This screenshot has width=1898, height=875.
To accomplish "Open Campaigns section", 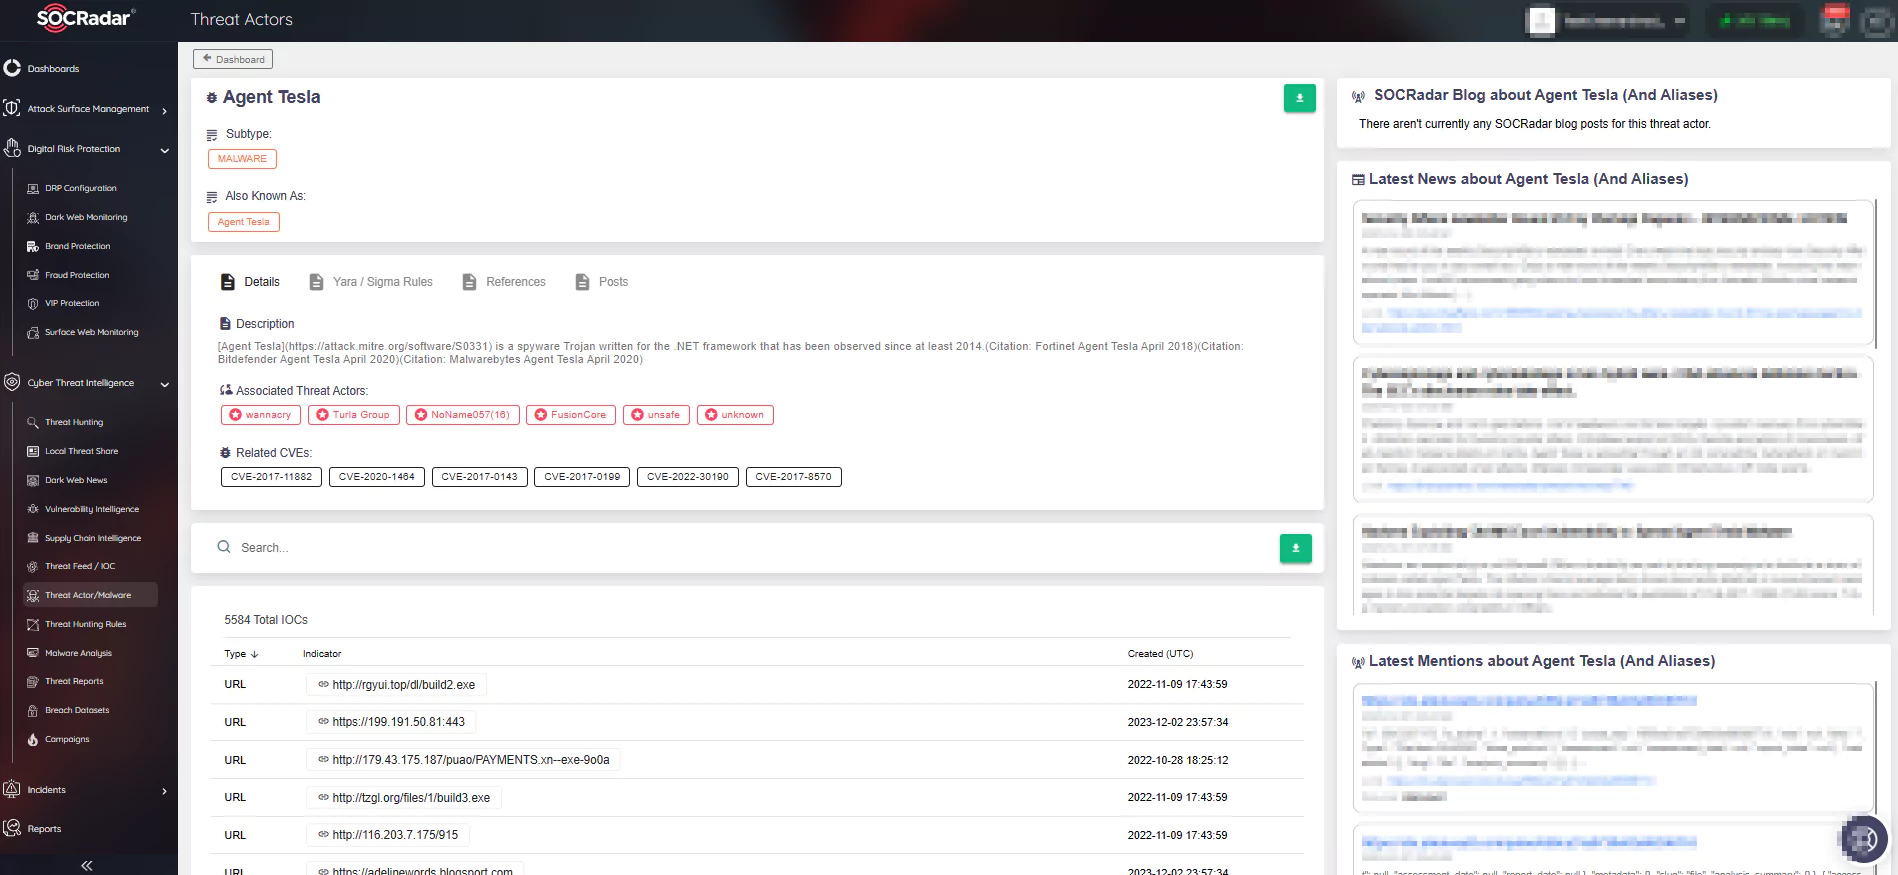I will click(67, 739).
